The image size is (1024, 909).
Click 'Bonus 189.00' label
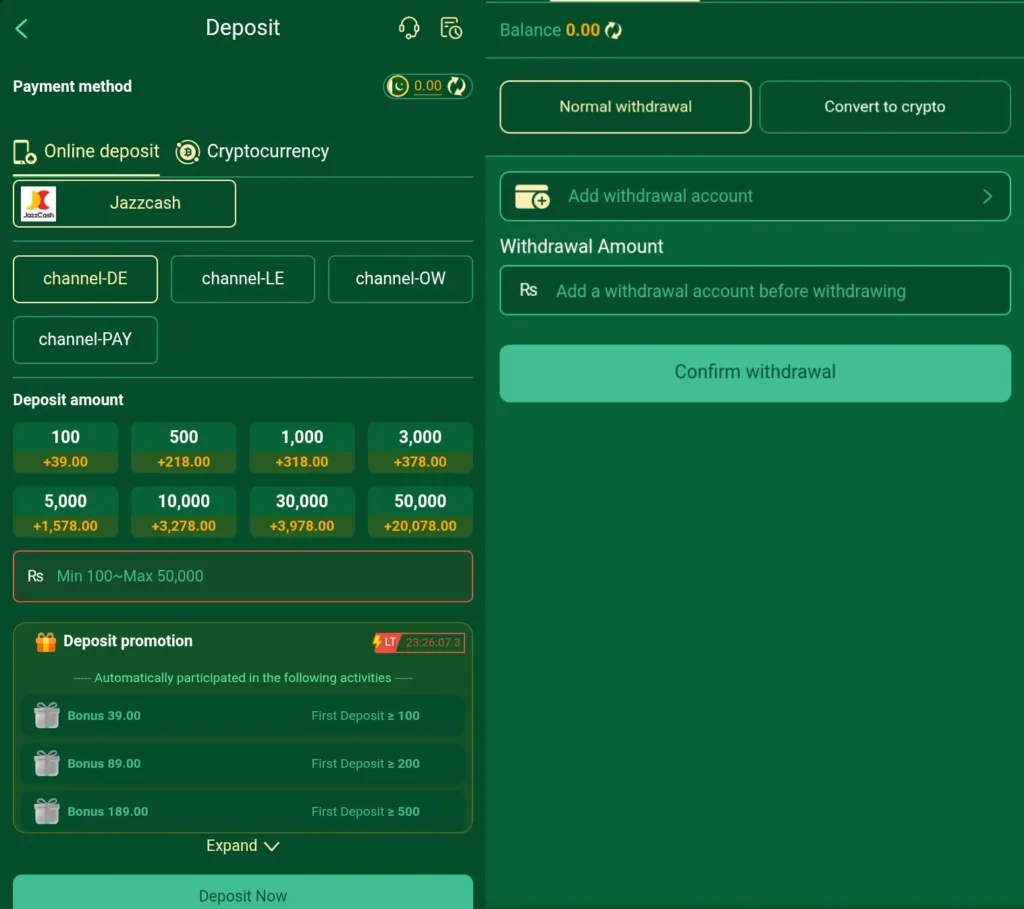(108, 812)
